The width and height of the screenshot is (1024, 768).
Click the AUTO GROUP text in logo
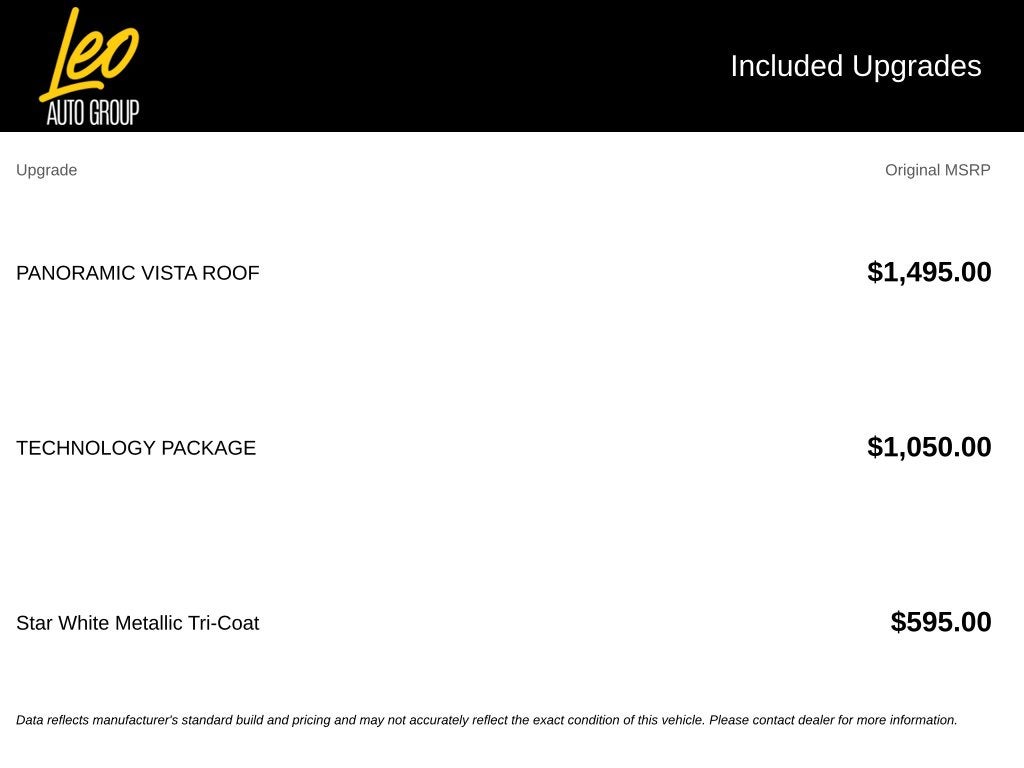[93, 113]
